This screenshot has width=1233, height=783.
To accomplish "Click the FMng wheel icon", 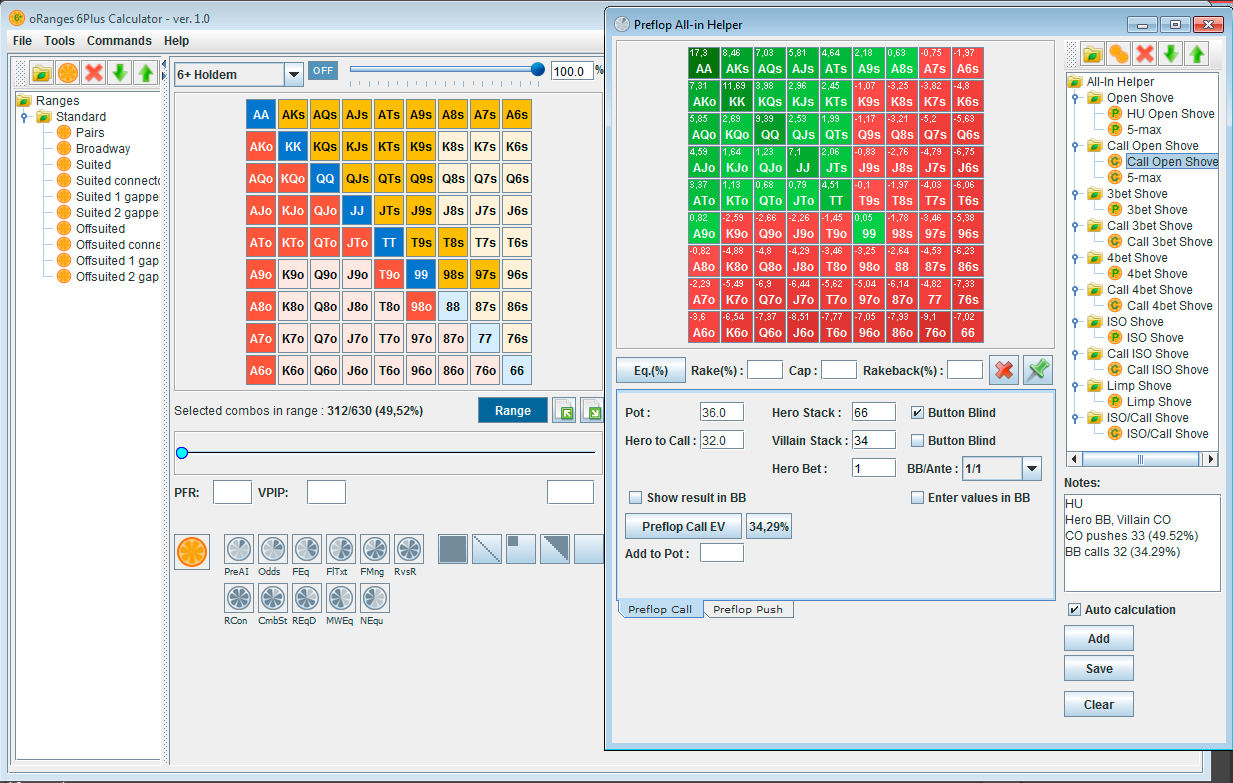I will coord(374,548).
